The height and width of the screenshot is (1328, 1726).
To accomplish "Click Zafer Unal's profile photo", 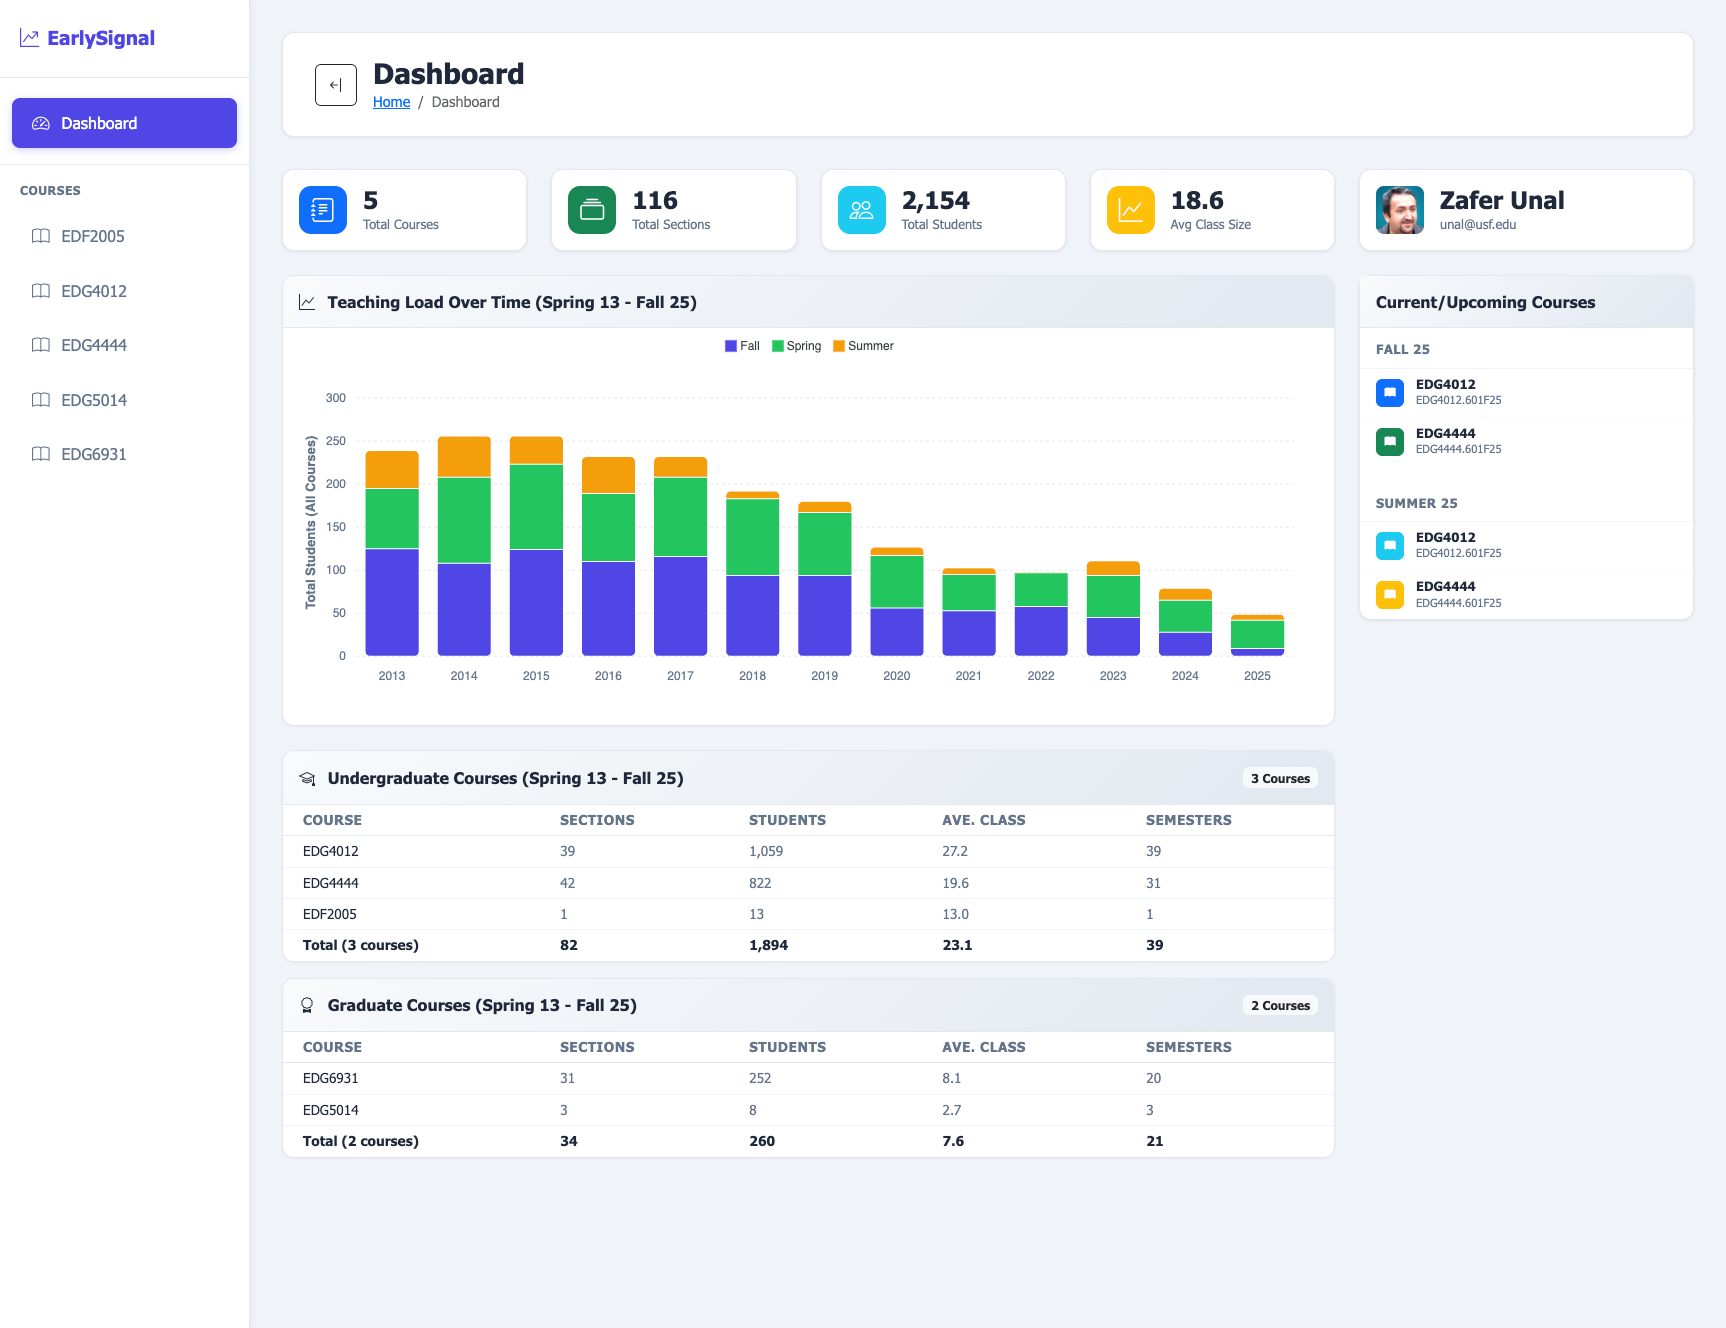I will [x=1399, y=210].
